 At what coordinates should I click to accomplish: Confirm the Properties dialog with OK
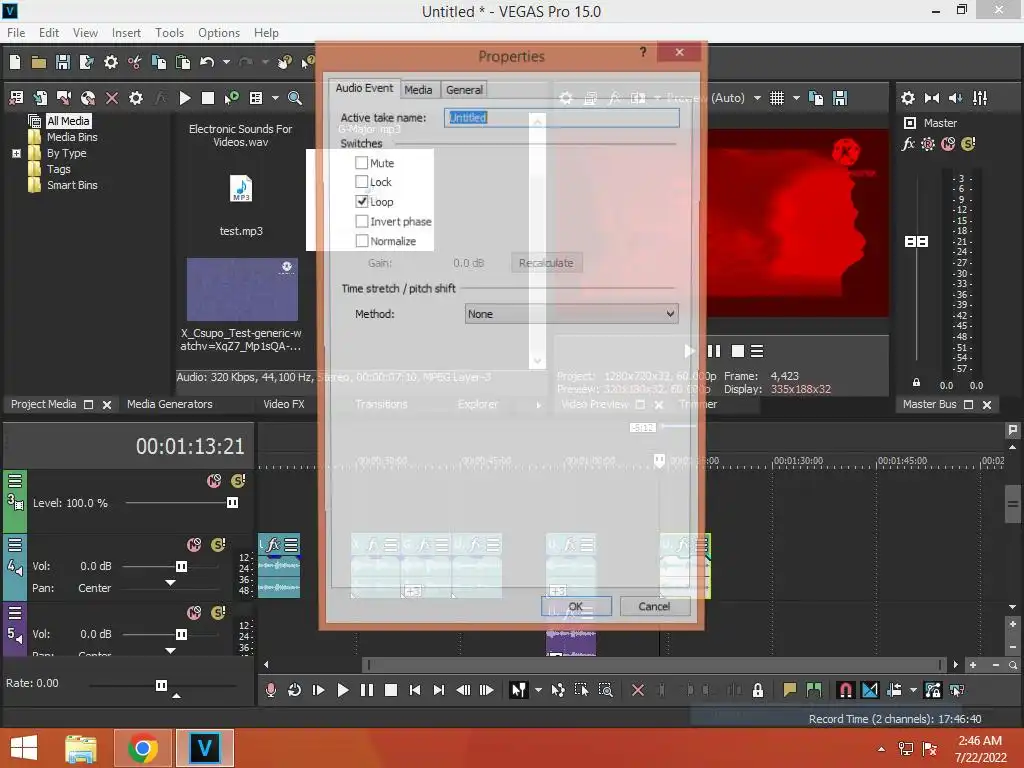pos(576,607)
